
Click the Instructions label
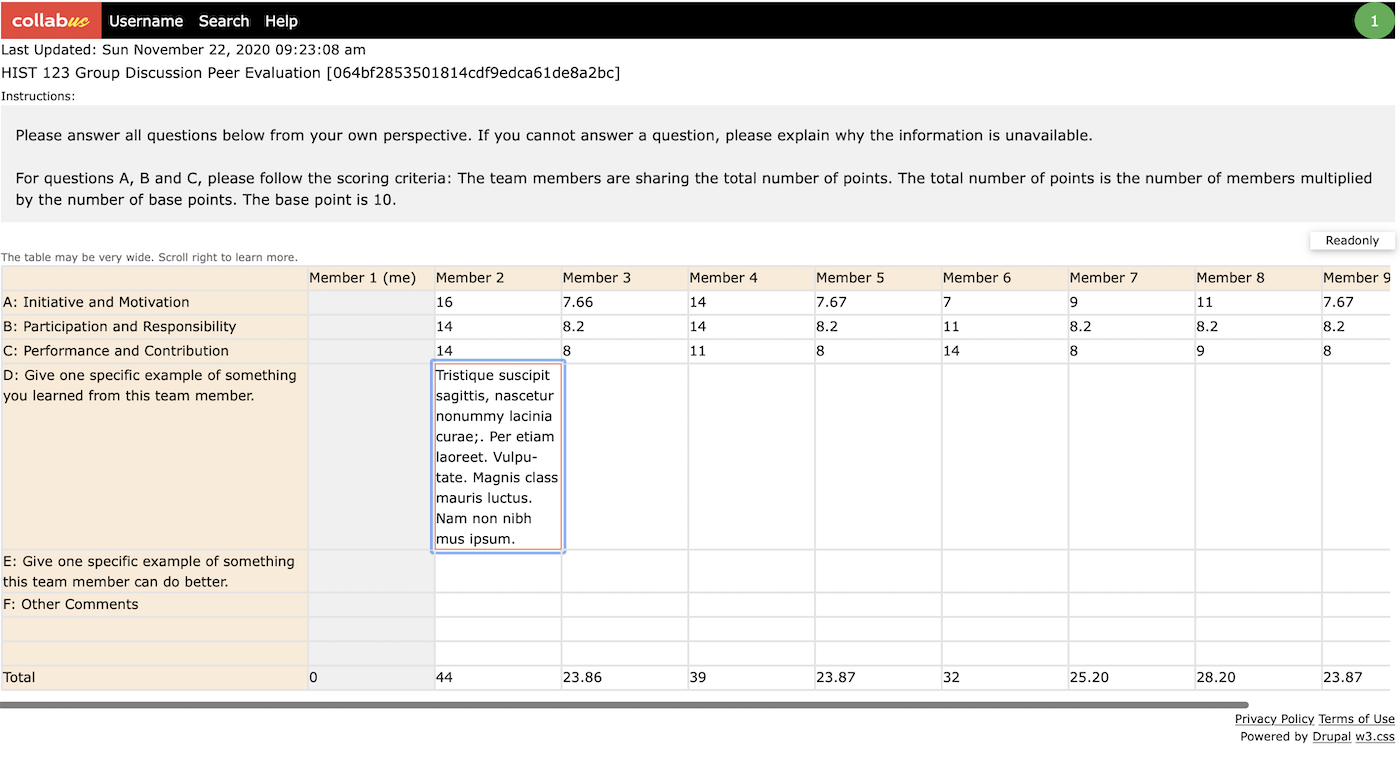pyautogui.click(x=38, y=97)
